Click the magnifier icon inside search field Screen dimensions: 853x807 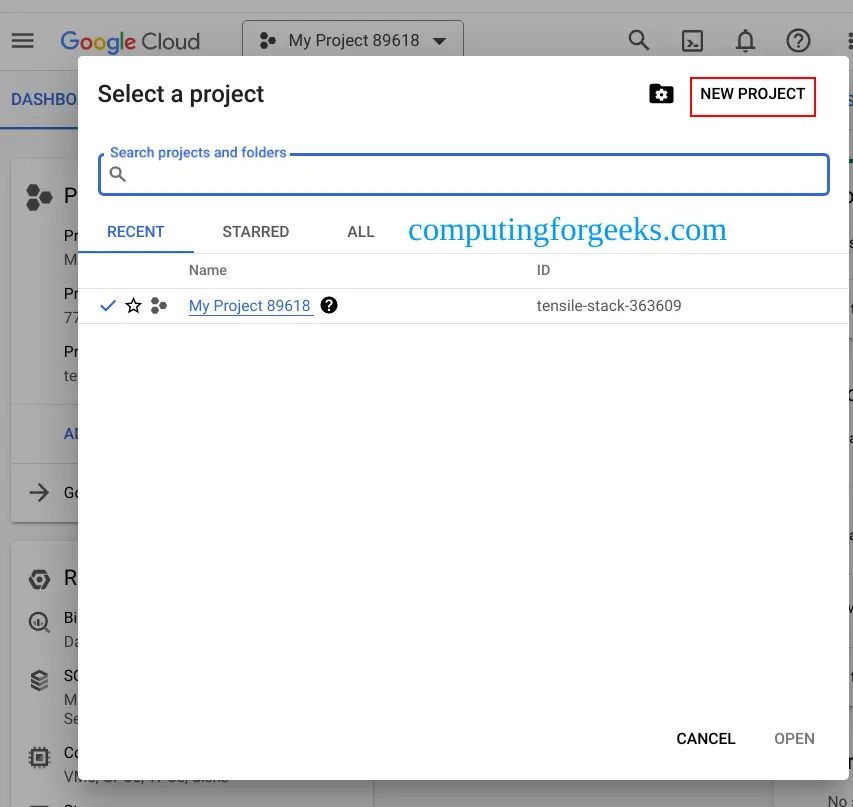point(118,174)
